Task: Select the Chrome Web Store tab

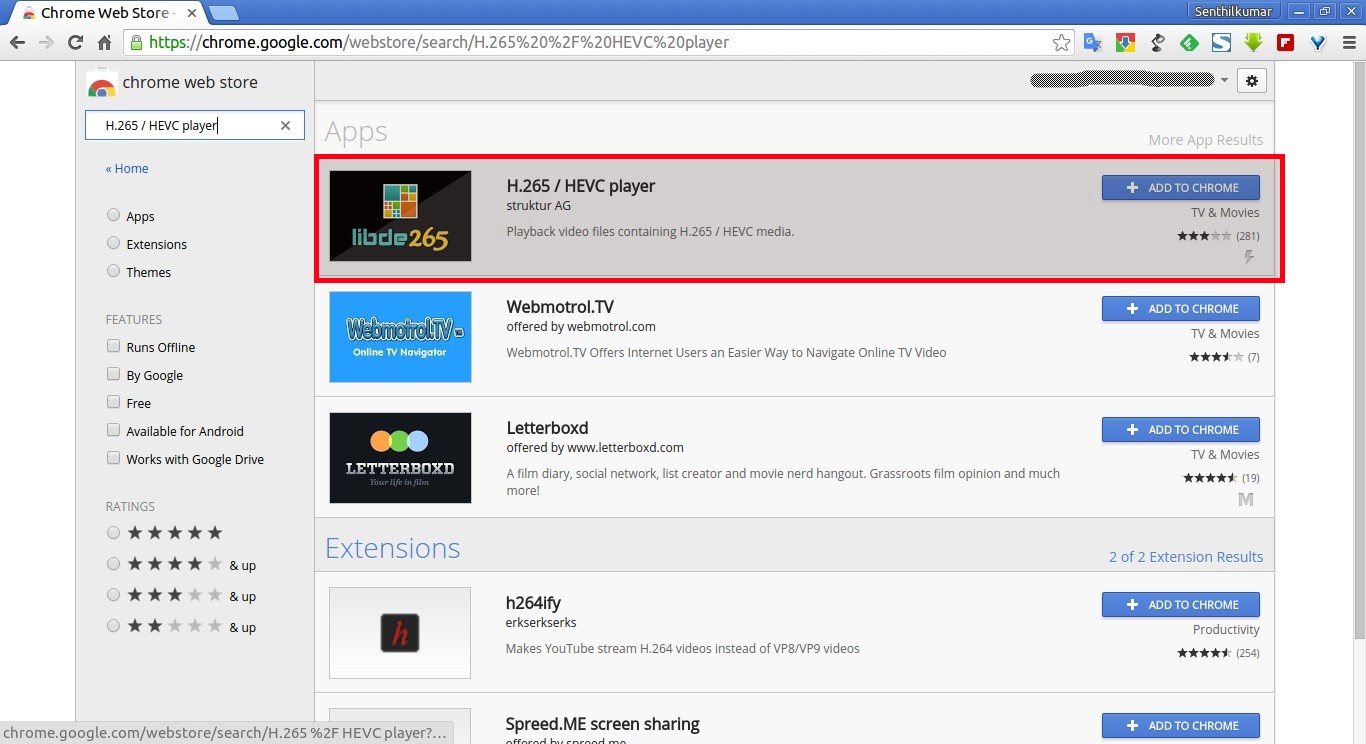Action: (x=100, y=13)
